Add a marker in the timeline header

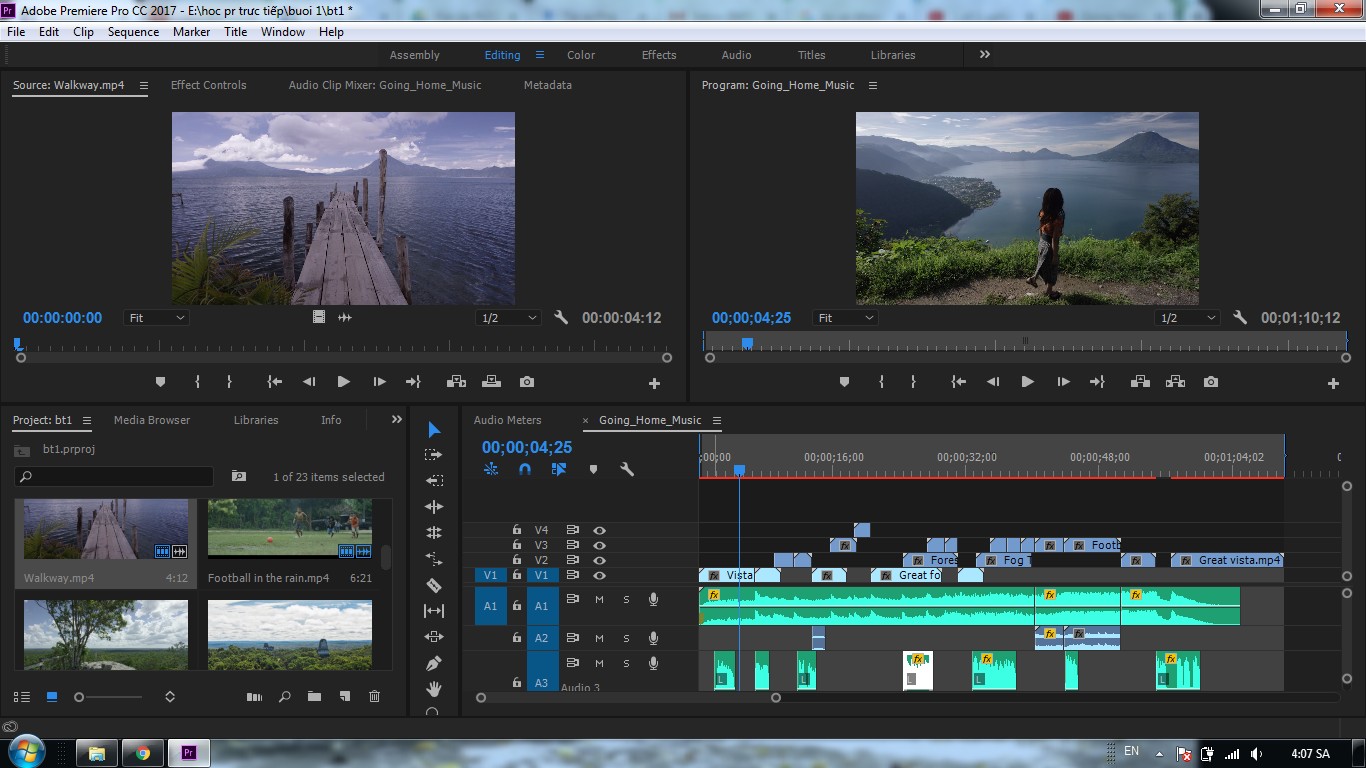(593, 469)
